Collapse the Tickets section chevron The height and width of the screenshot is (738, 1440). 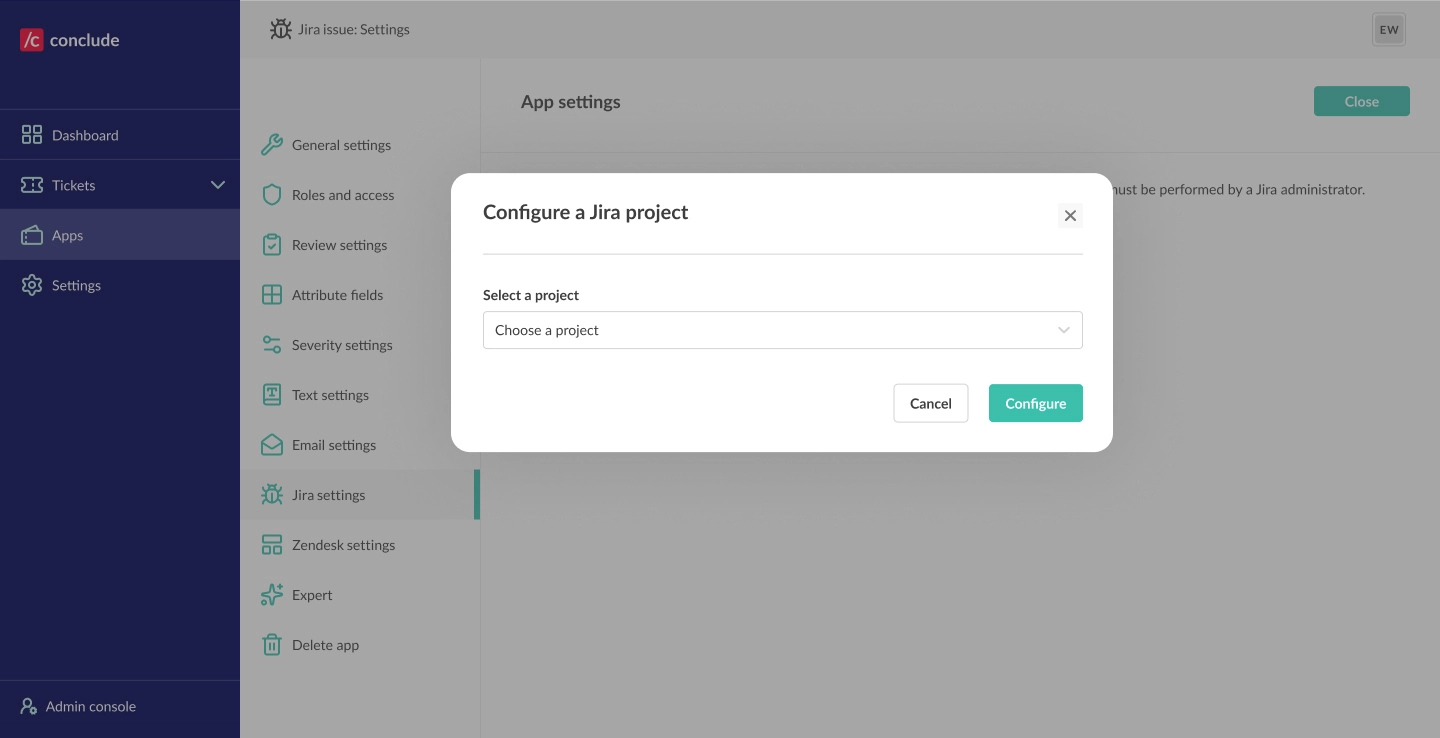pos(218,184)
